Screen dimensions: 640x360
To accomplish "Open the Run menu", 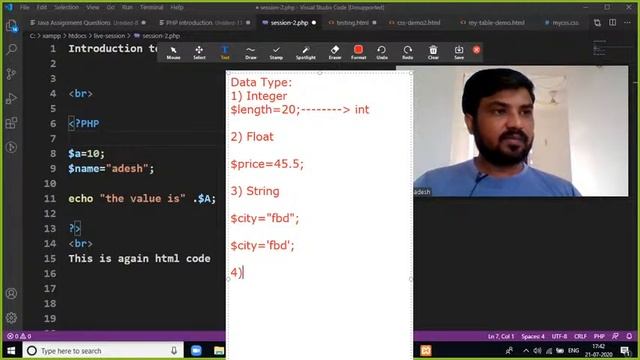I will [127, 7].
